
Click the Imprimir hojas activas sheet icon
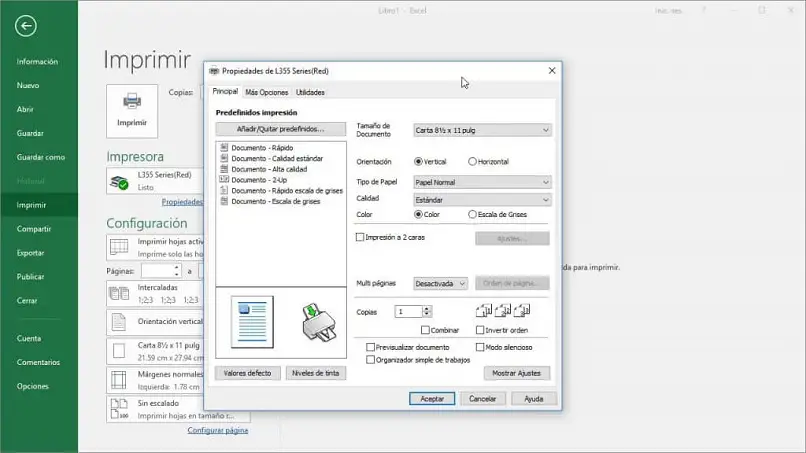[x=119, y=247]
